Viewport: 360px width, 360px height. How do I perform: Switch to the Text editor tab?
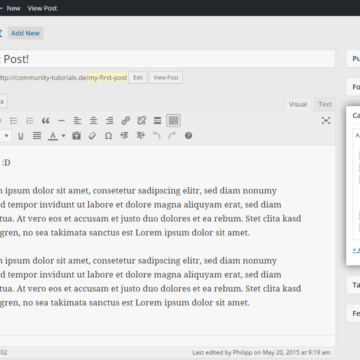pos(325,104)
